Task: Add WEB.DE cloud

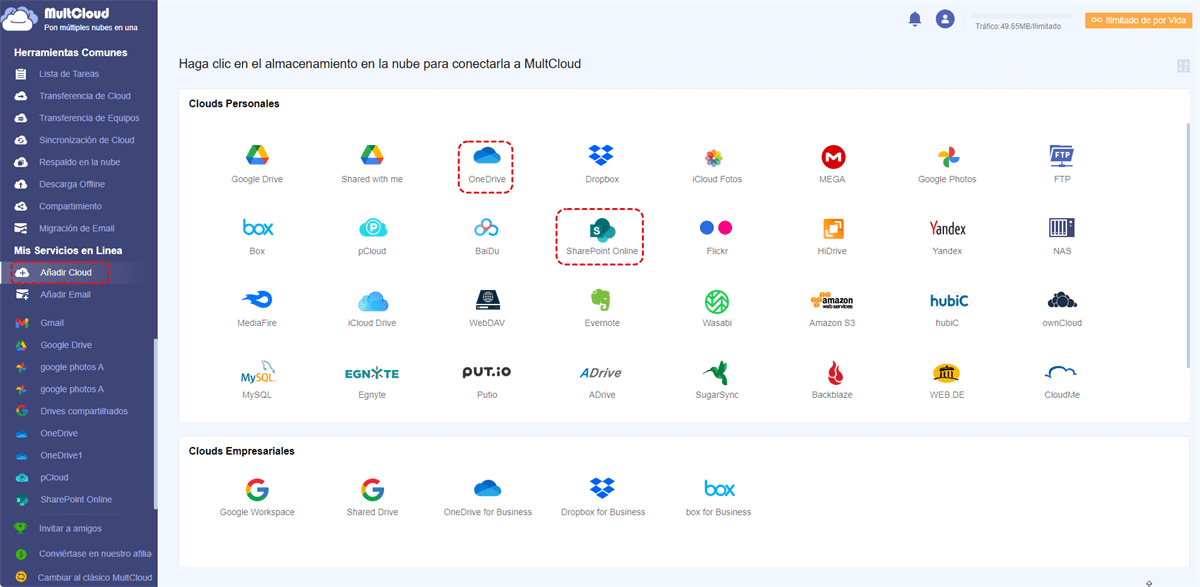Action: point(947,372)
